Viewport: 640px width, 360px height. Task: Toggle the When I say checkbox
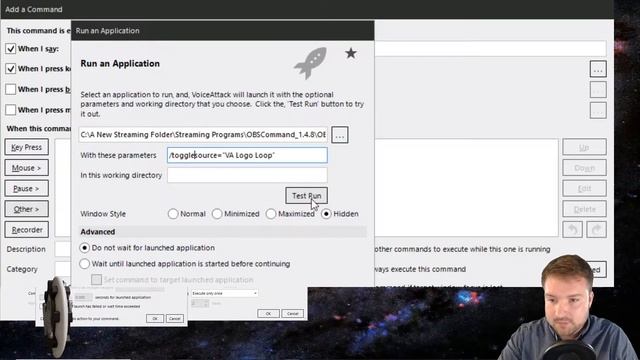coord(11,49)
